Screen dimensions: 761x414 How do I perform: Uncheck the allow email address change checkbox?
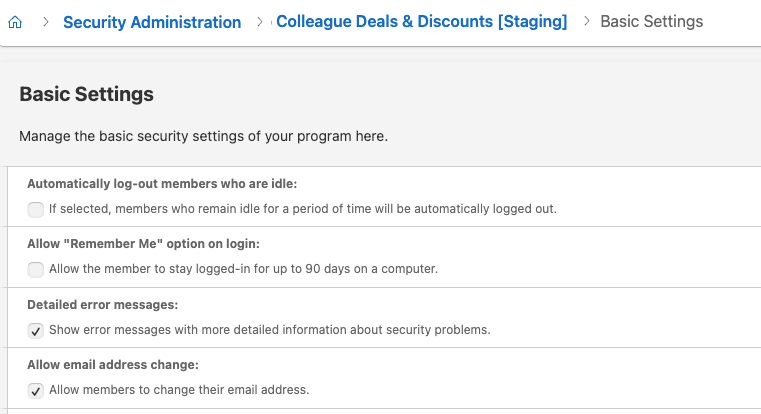[x=35, y=391]
